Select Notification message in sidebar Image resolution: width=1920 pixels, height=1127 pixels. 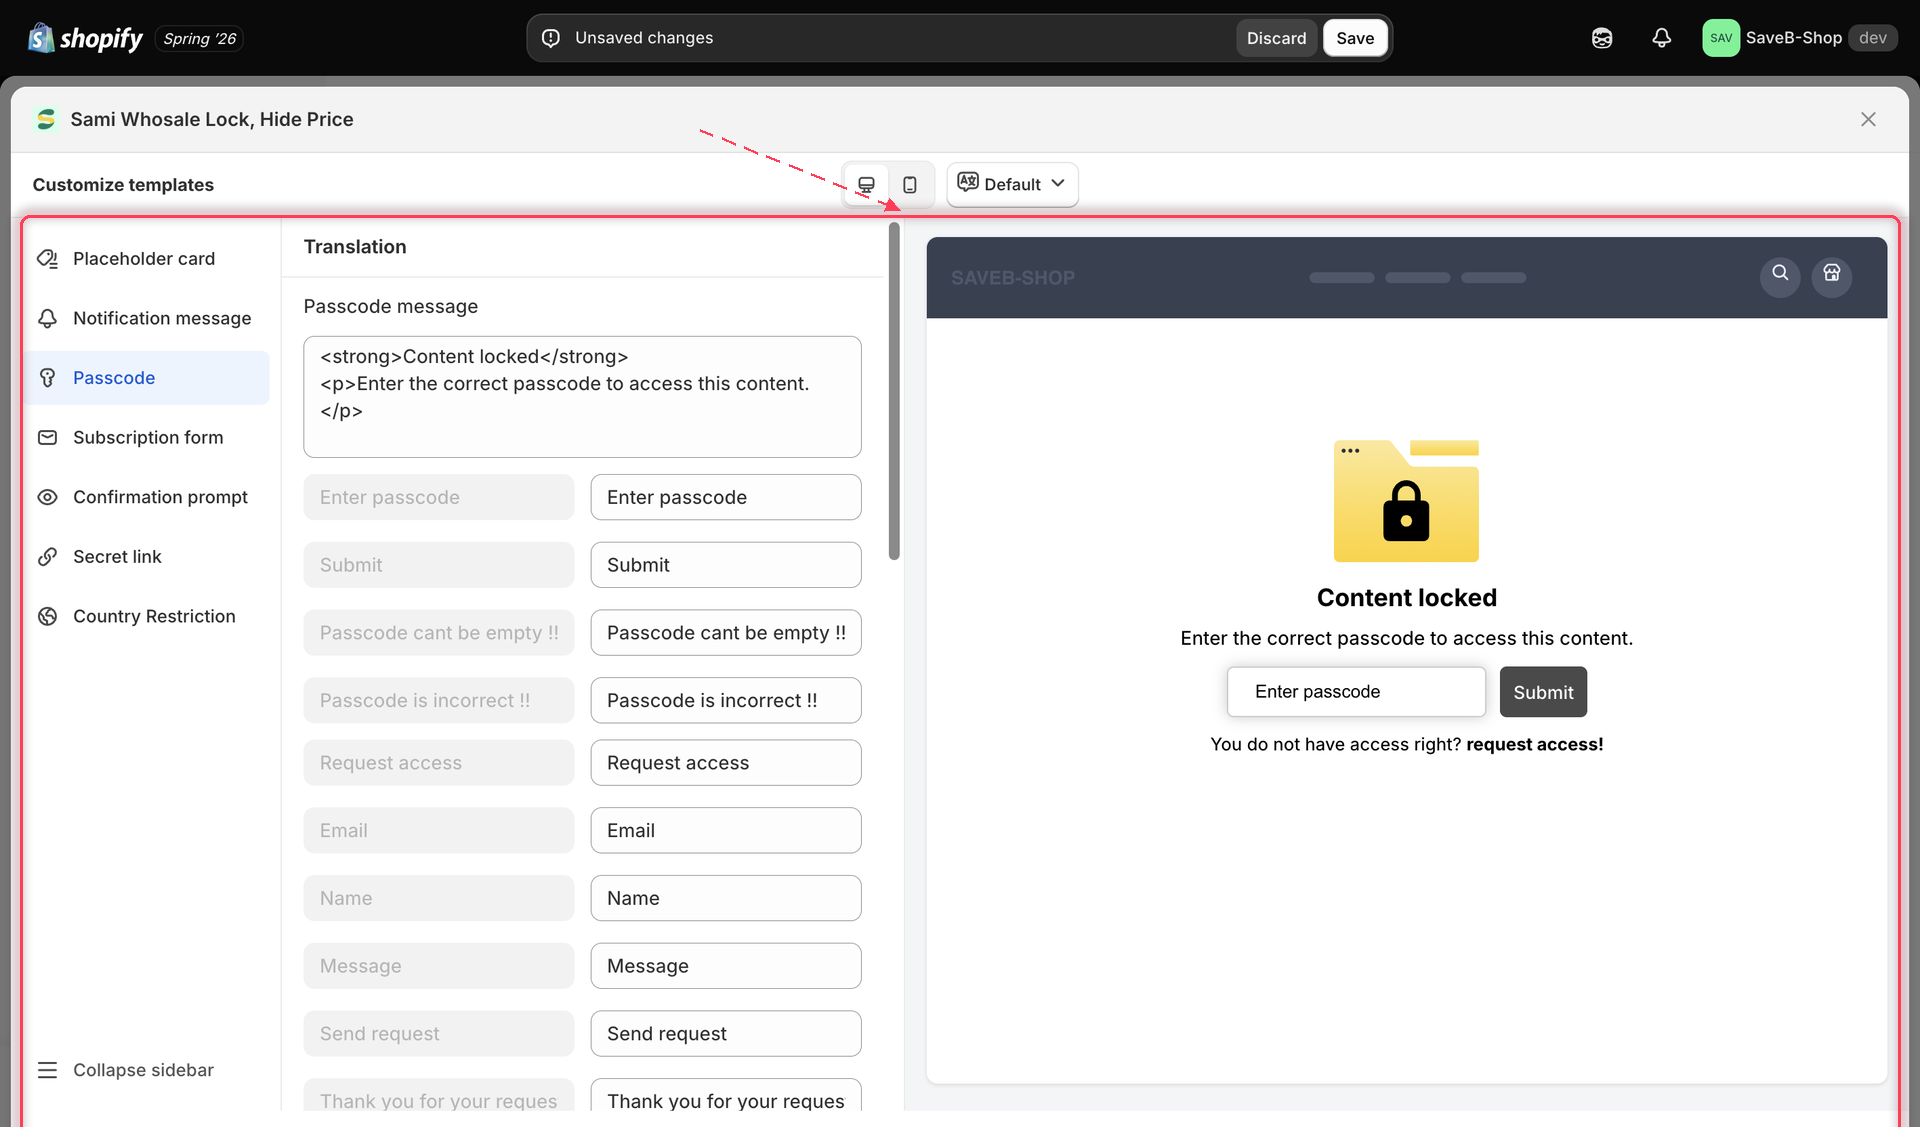click(x=148, y=318)
